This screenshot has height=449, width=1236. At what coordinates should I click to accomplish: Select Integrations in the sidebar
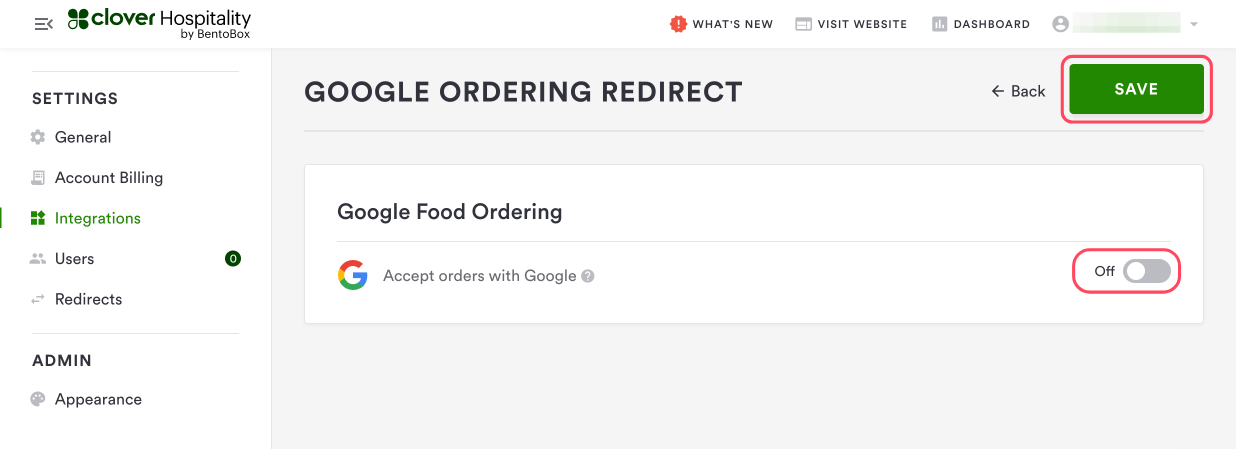point(98,218)
